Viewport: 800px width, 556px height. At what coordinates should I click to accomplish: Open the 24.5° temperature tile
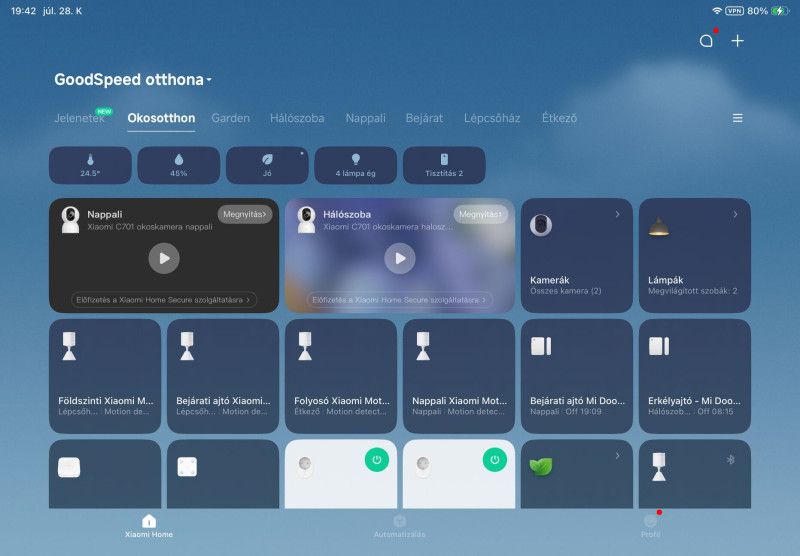click(x=90, y=165)
